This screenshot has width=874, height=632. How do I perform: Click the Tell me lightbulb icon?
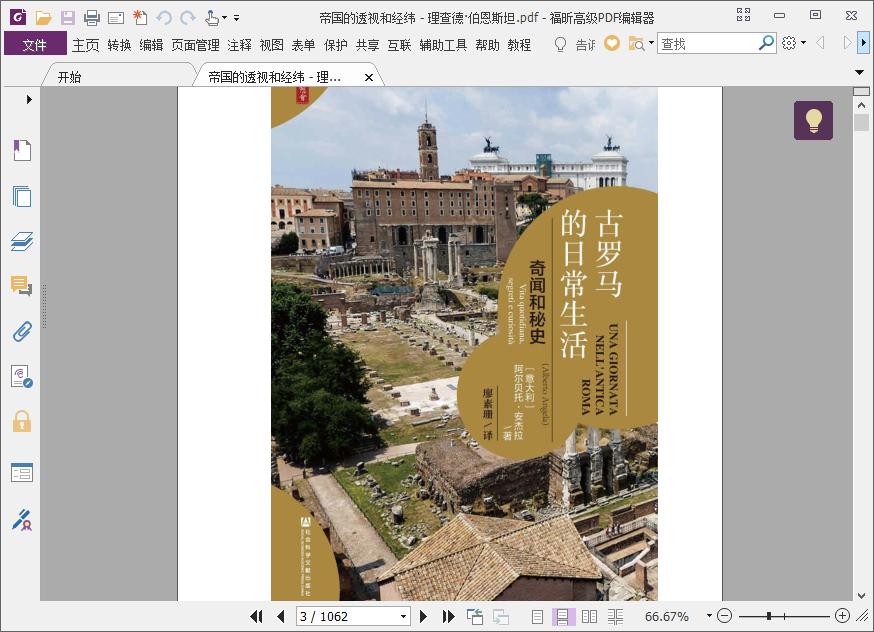tap(560, 44)
